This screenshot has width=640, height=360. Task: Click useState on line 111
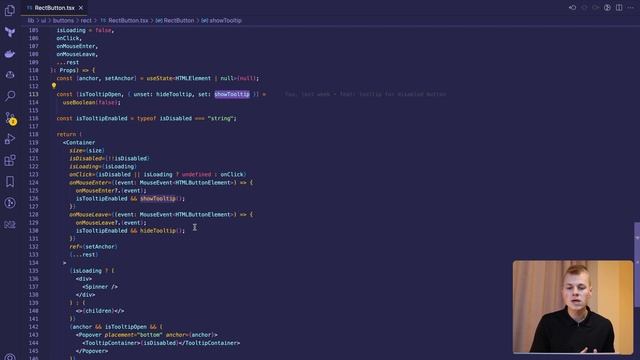coord(160,78)
